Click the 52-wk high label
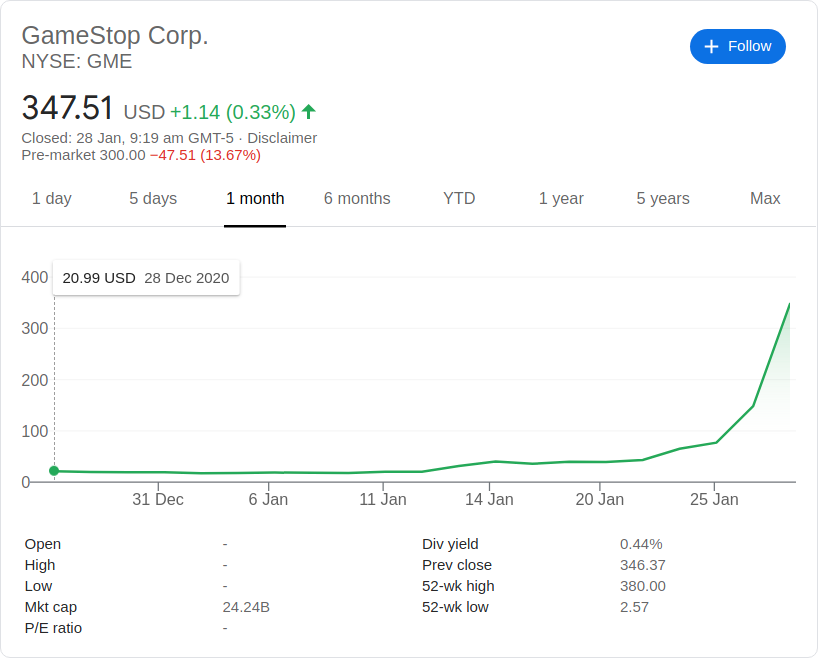The width and height of the screenshot is (818, 658). click(458, 586)
